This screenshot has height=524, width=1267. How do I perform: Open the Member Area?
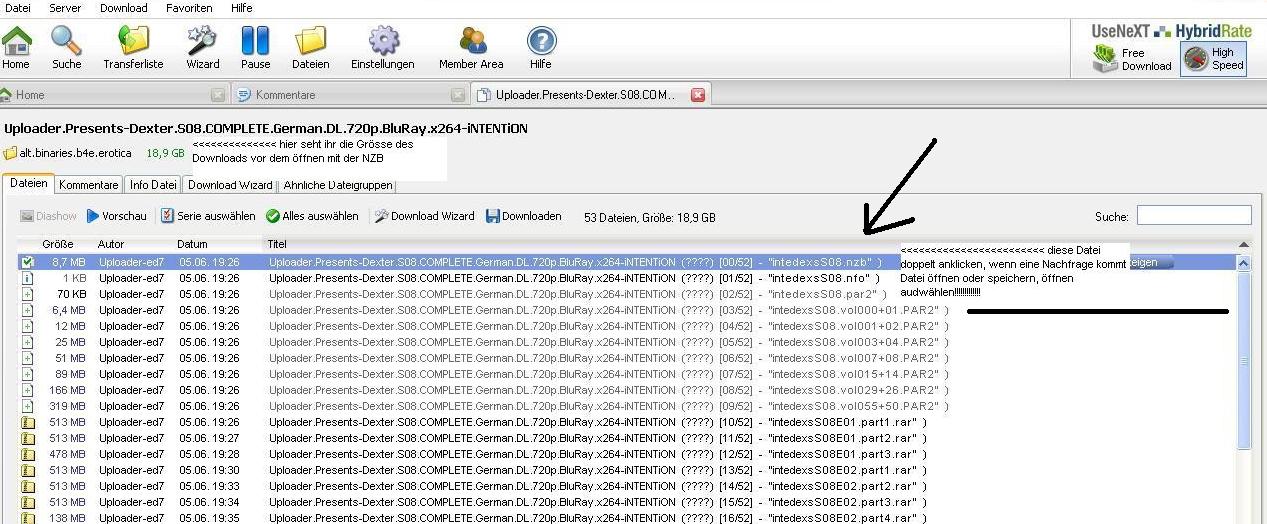tap(471, 48)
